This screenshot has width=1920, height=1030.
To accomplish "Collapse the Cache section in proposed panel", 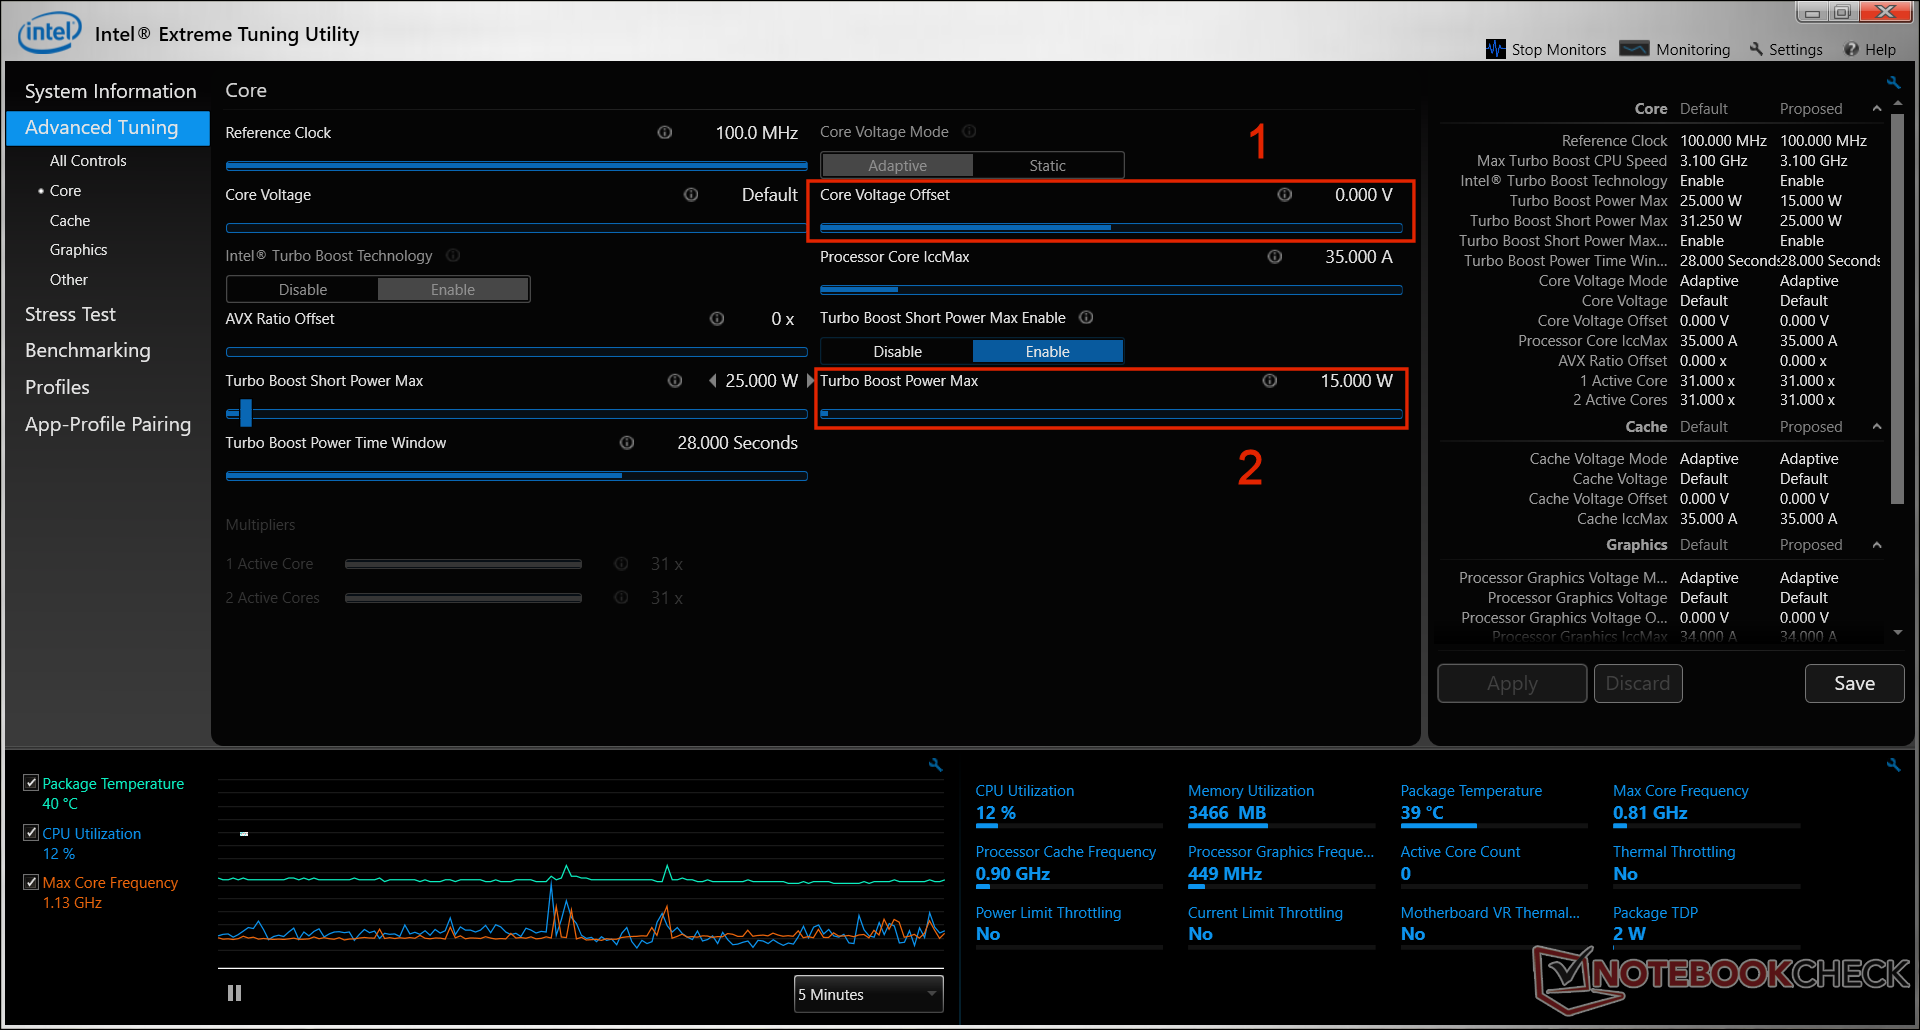I will pyautogui.click(x=1877, y=426).
